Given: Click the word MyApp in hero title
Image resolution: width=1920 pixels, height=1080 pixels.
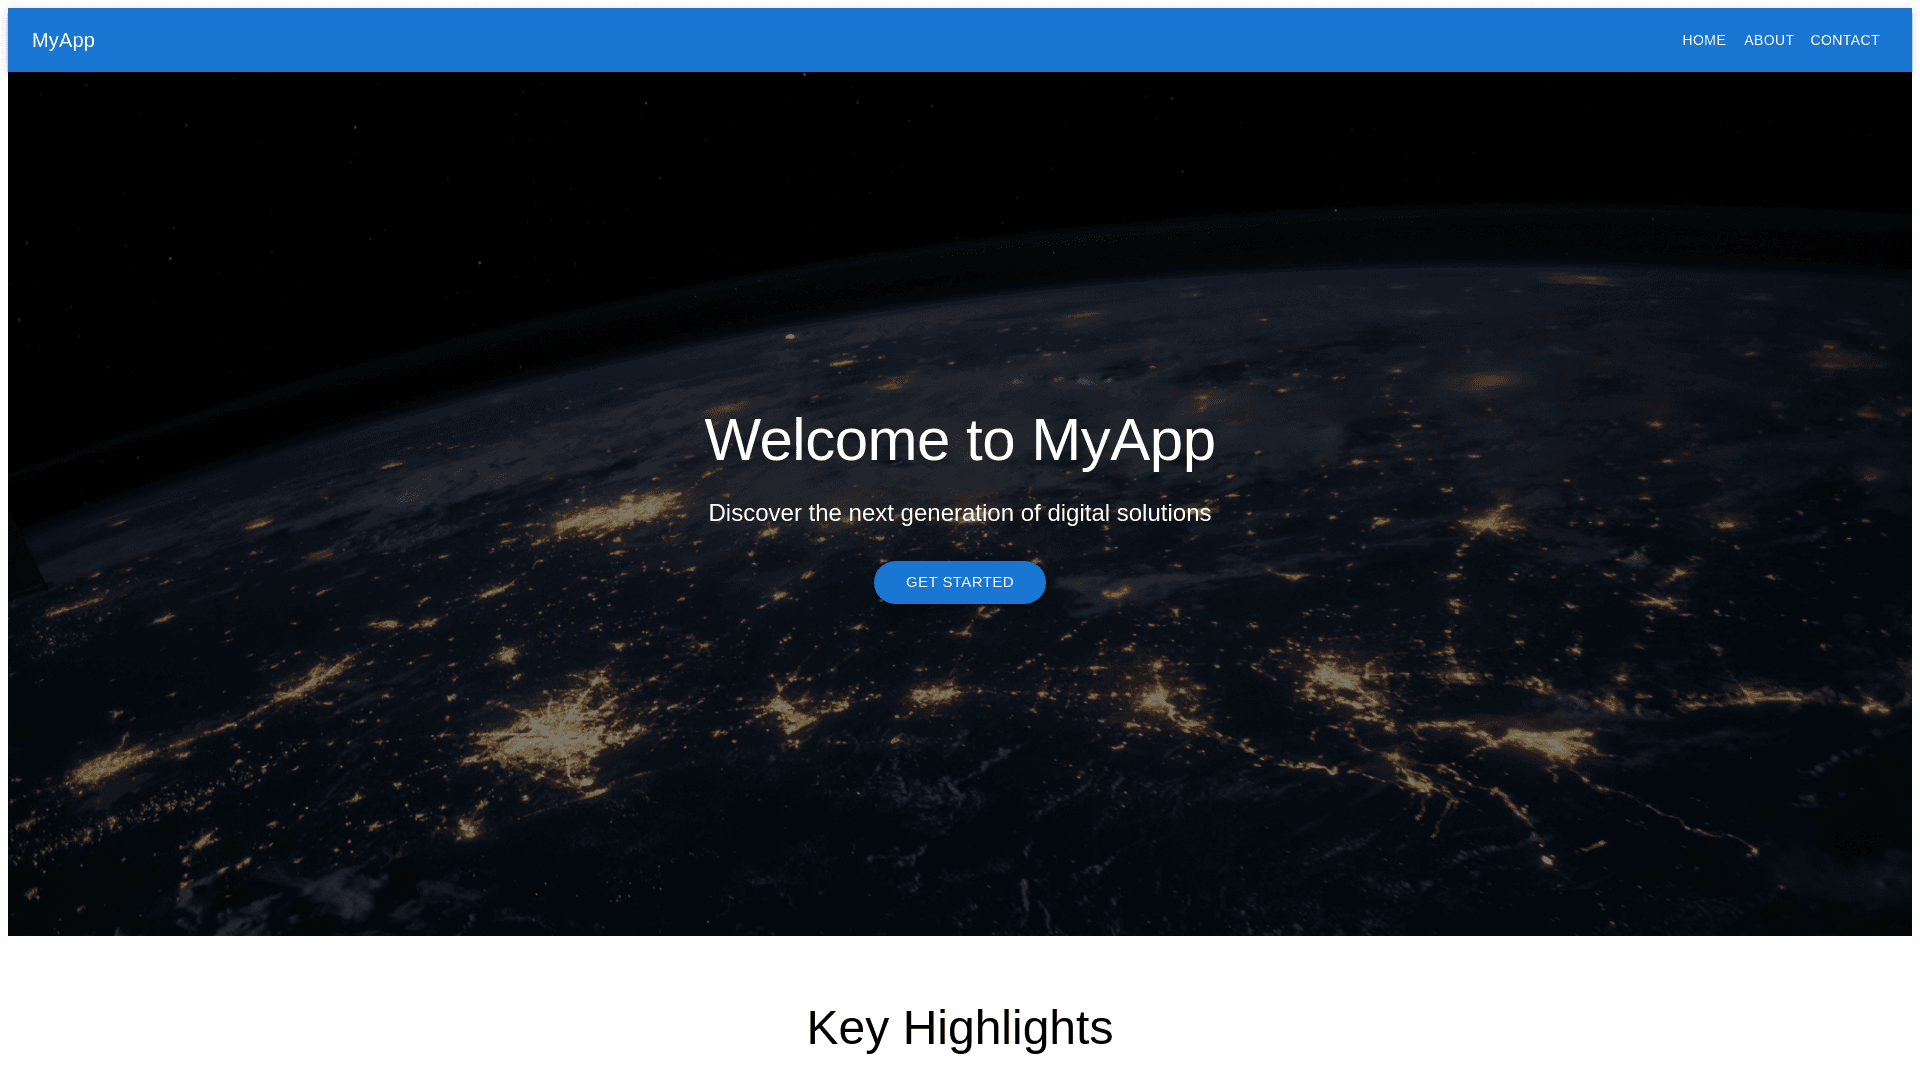Looking at the screenshot, I should click(1122, 440).
